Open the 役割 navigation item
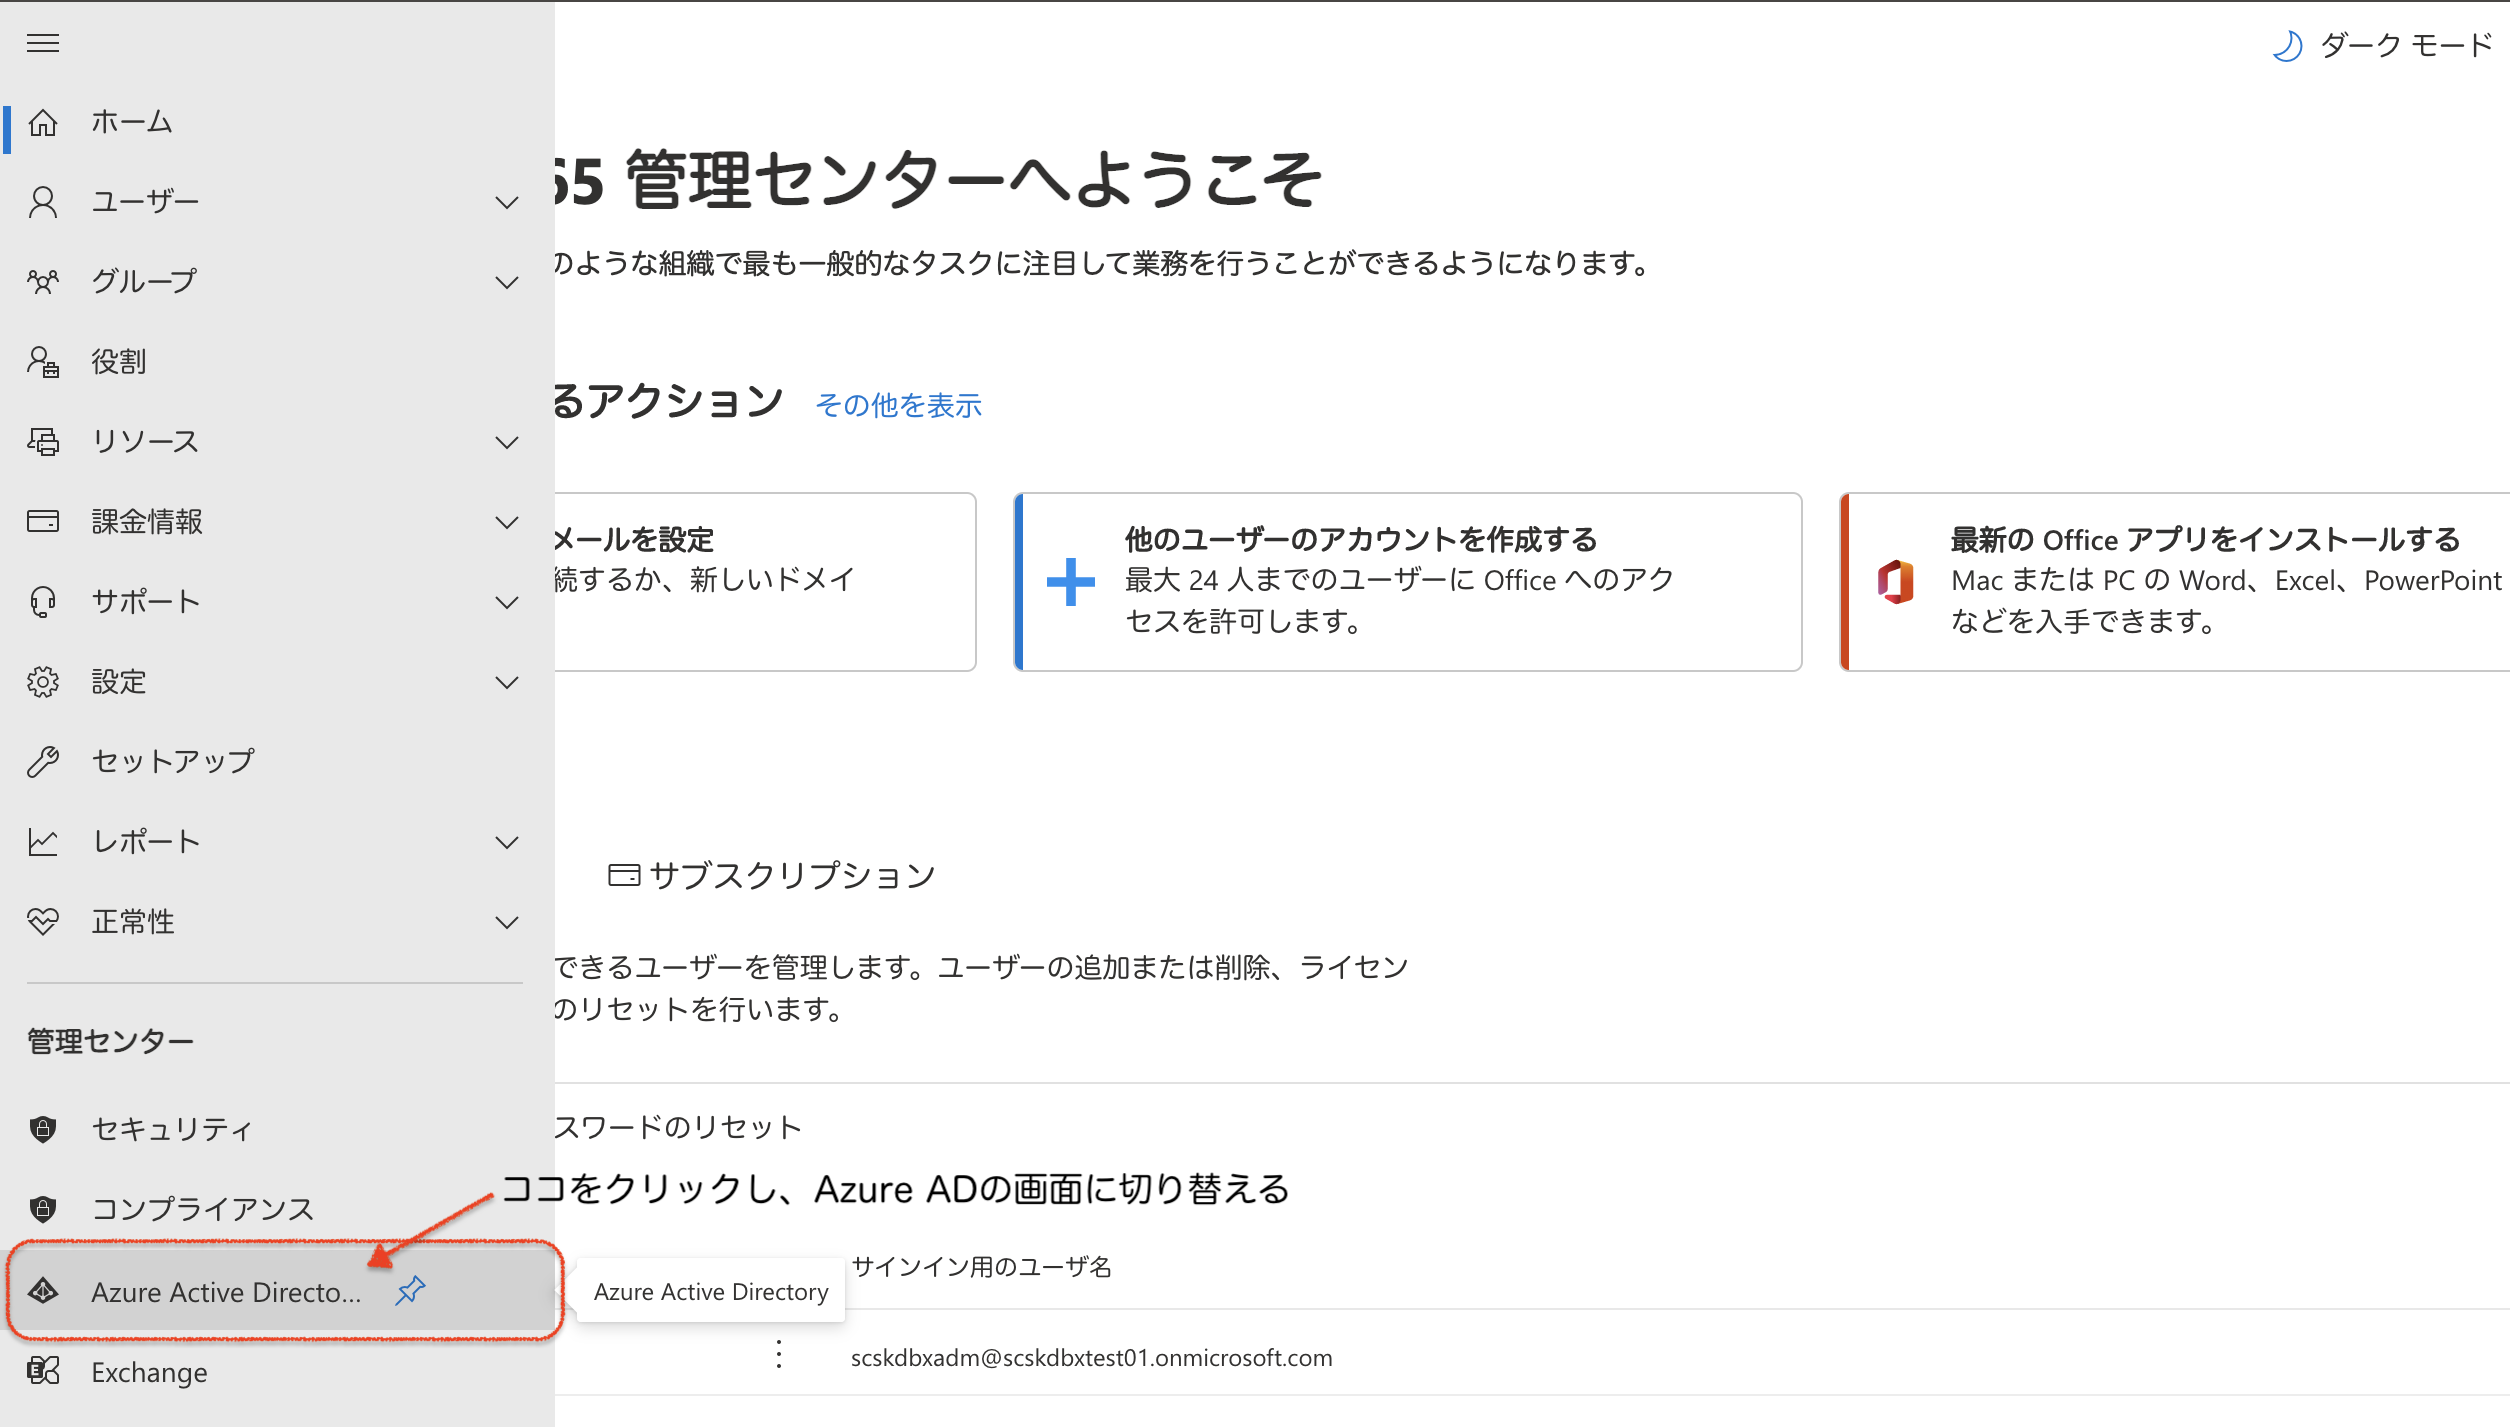The width and height of the screenshot is (2510, 1427). coord(277,362)
